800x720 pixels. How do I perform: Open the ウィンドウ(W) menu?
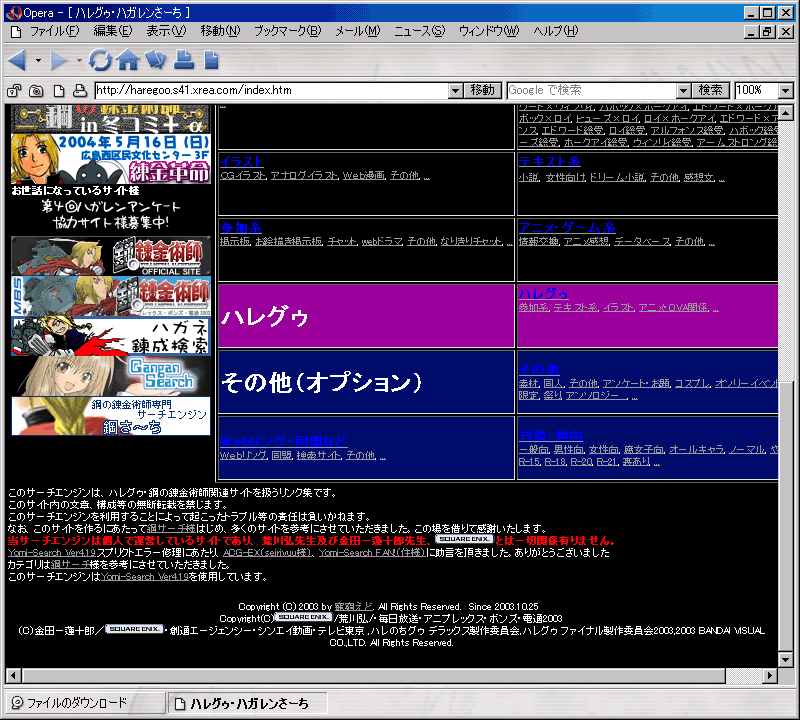(x=489, y=31)
